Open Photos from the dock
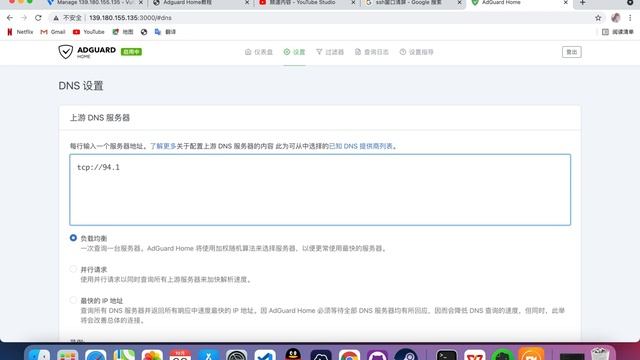 152,354
